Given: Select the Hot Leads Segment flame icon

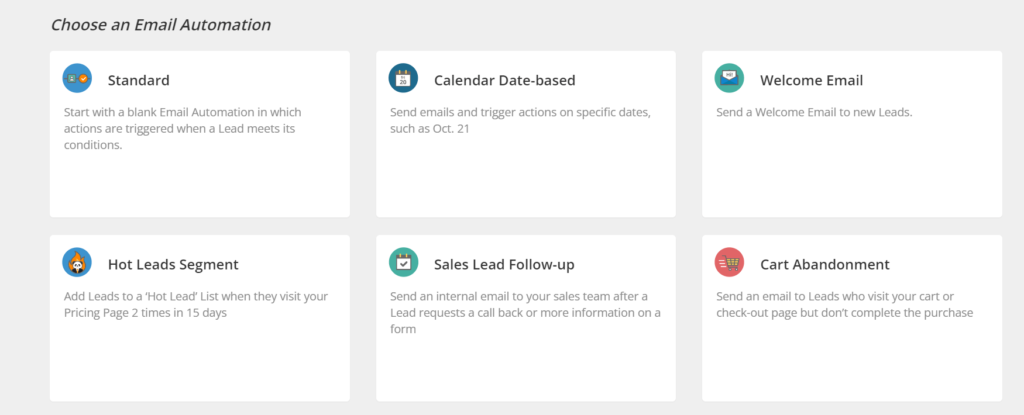Looking at the screenshot, I should (x=77, y=262).
